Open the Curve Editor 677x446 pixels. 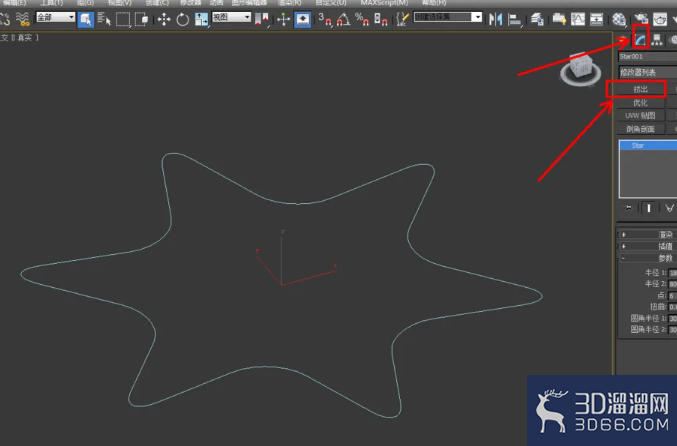tap(578, 19)
